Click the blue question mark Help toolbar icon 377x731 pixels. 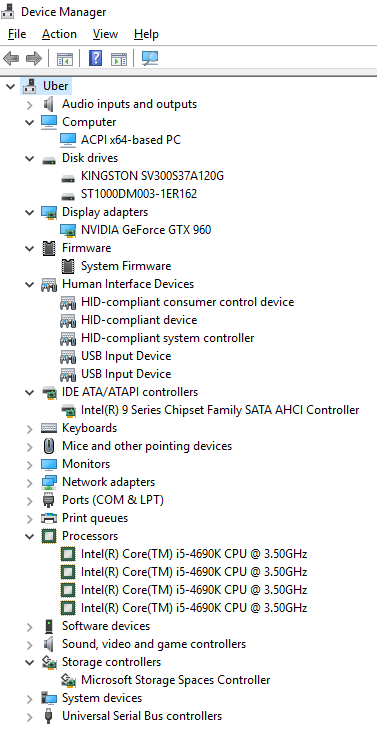point(95,58)
